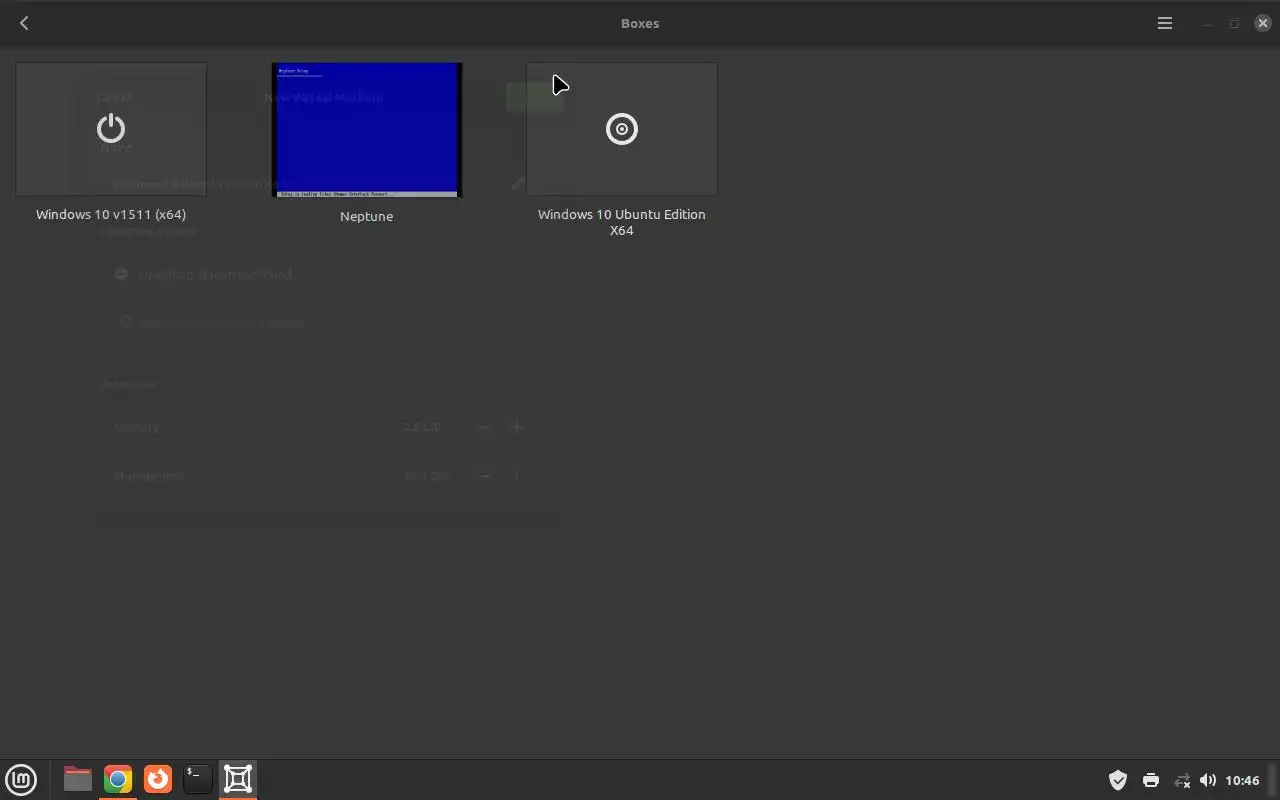
Task: Open the orange browser icon in the panel
Action: [158, 779]
